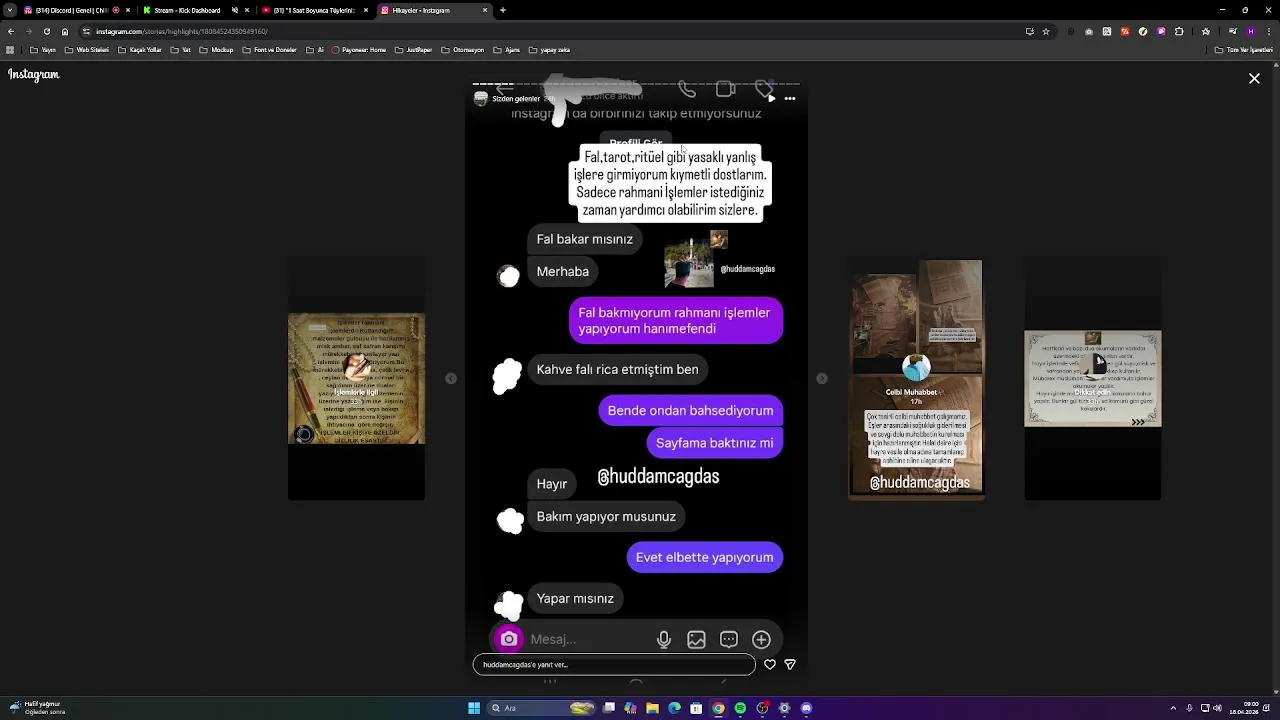Close the YouTube tab
Screen dimensions: 1280x720
click(x=366, y=10)
